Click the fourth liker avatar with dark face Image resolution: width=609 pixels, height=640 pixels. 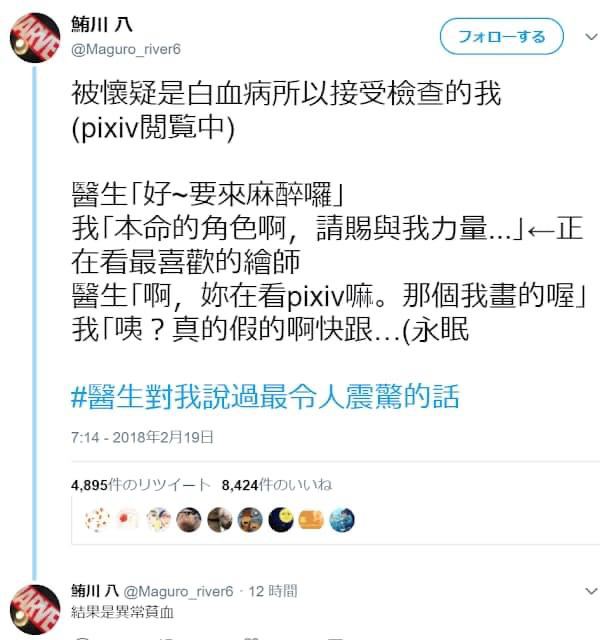point(189,520)
